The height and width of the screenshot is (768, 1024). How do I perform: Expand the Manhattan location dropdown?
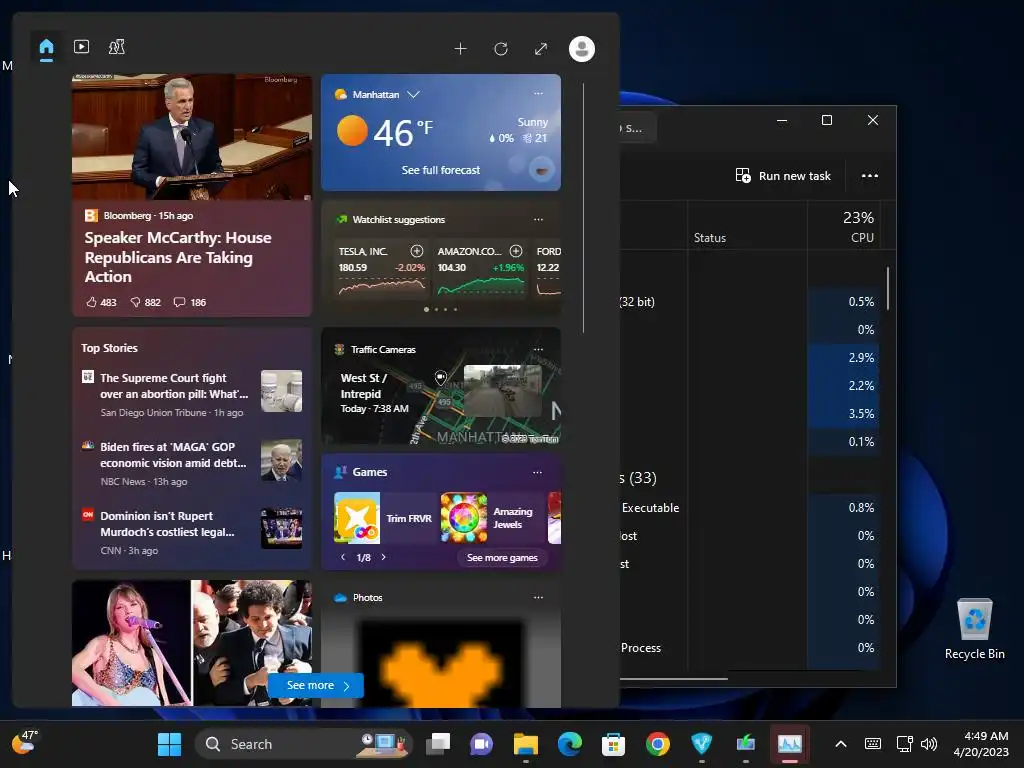(413, 94)
